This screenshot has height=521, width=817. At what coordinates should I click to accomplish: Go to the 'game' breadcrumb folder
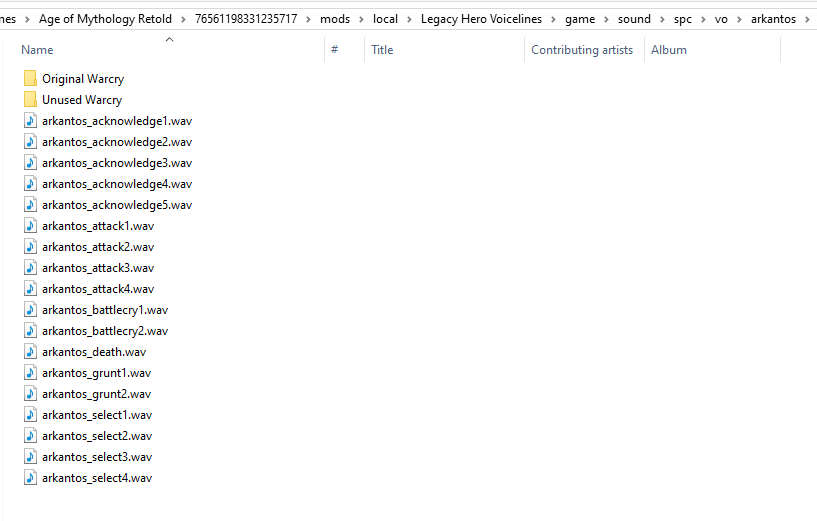580,19
